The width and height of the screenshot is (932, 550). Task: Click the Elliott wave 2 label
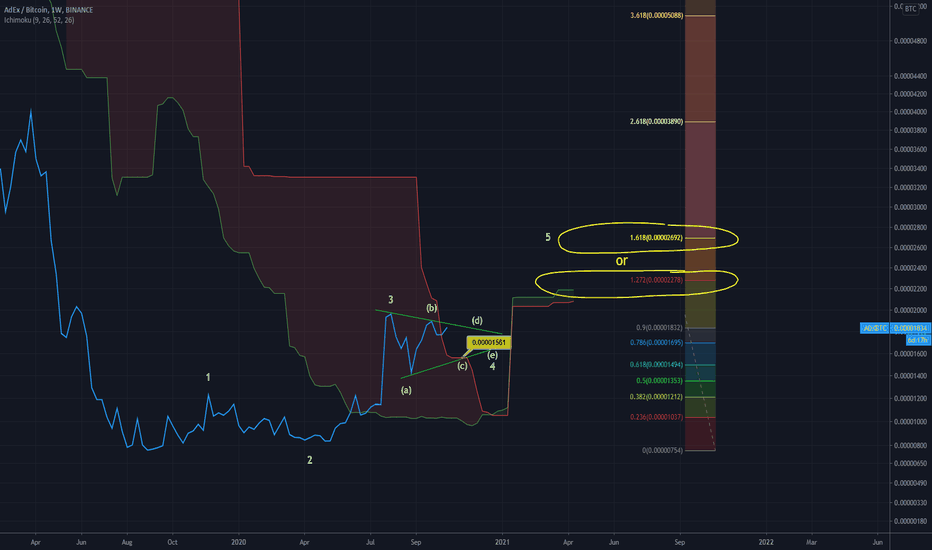[310, 460]
